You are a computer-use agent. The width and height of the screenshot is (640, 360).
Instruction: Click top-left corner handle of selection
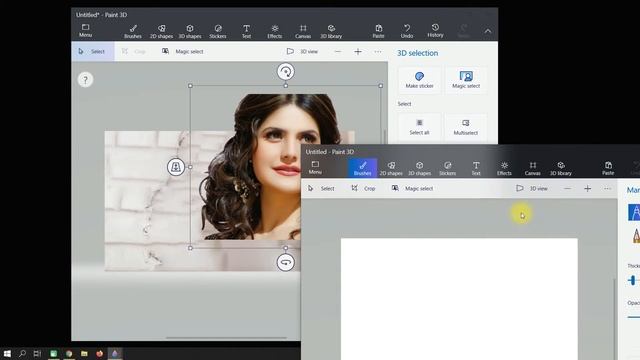click(190, 86)
